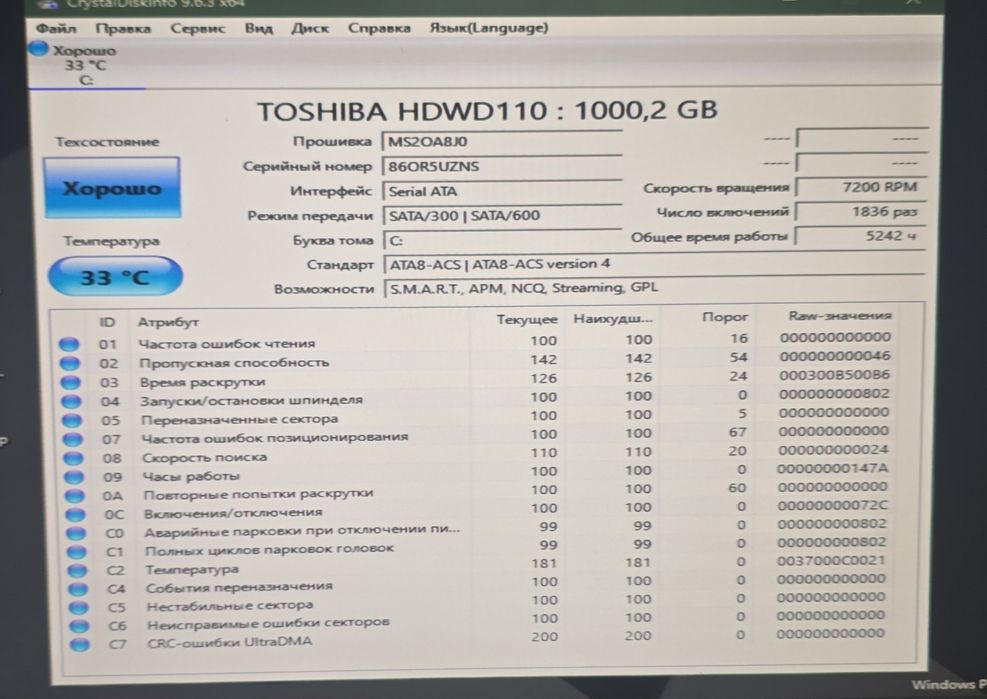
Task: Click the Хорошо health status button
Action: tap(111, 188)
